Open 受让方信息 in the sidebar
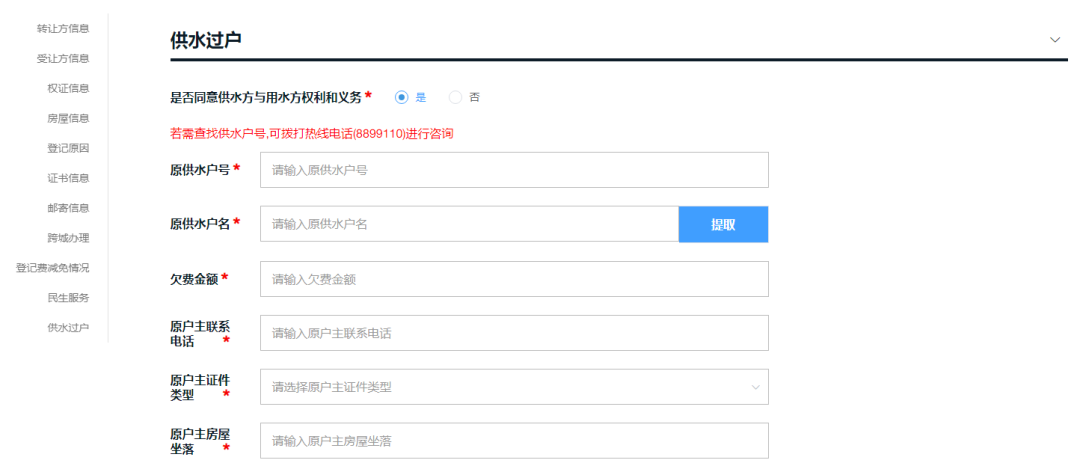 tap(63, 58)
